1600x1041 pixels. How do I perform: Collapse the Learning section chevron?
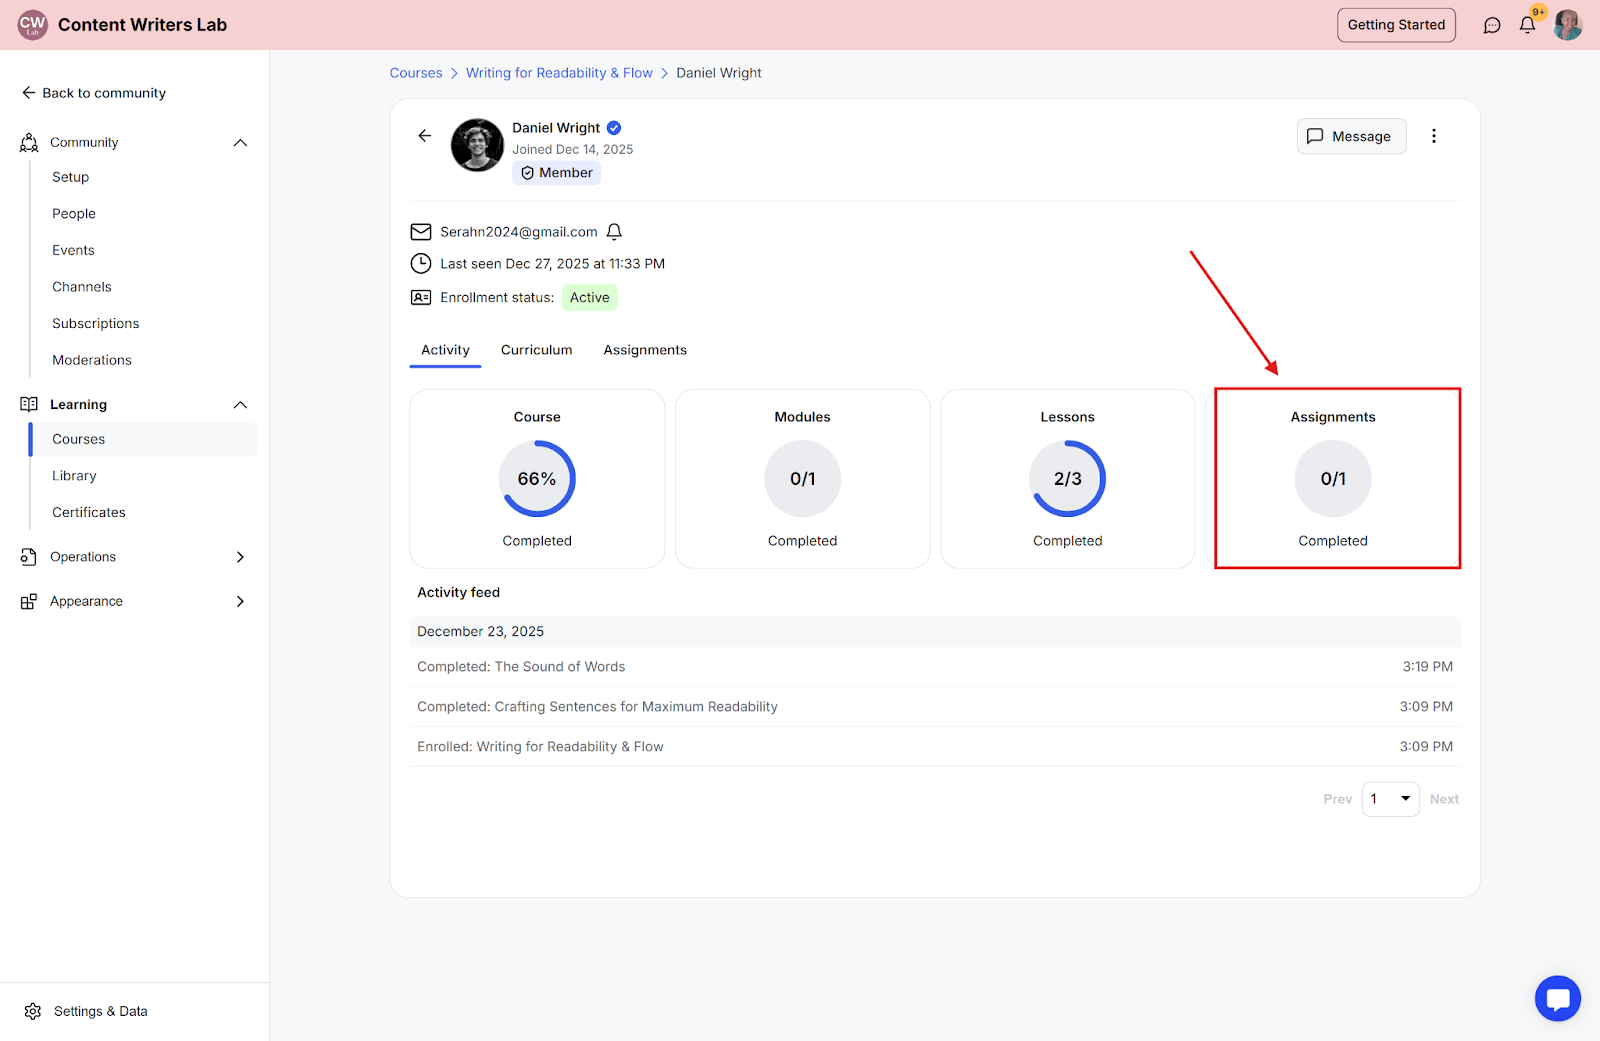tap(240, 405)
